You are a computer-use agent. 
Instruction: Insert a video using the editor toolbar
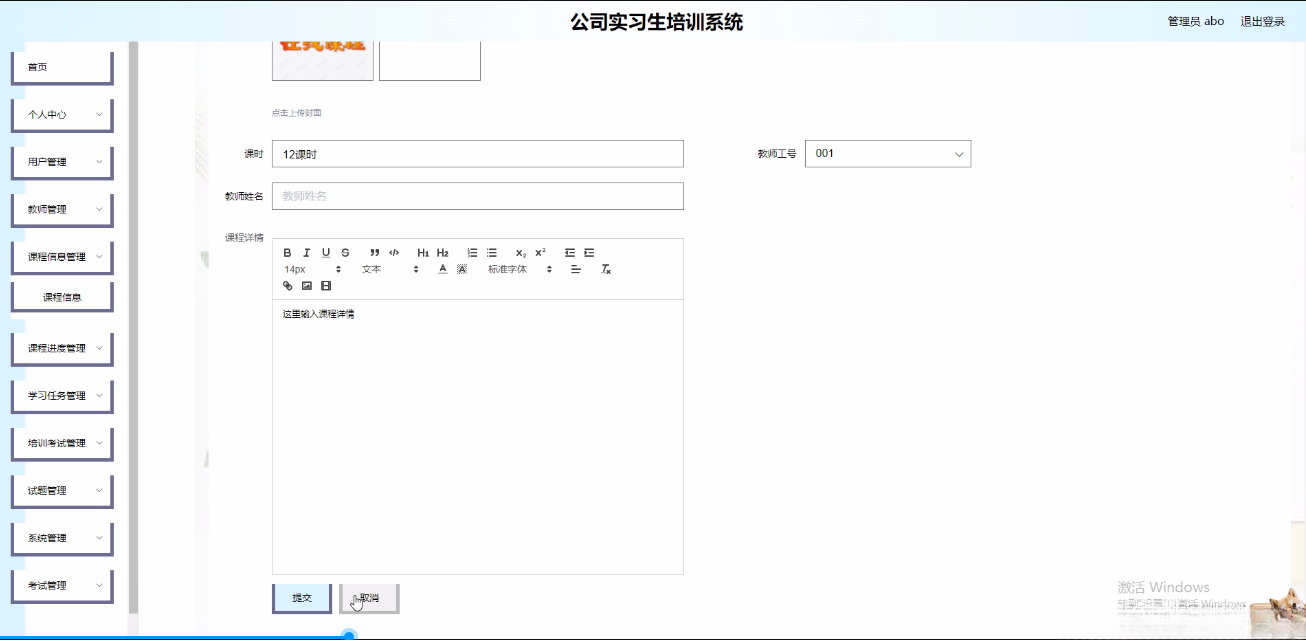coord(325,286)
